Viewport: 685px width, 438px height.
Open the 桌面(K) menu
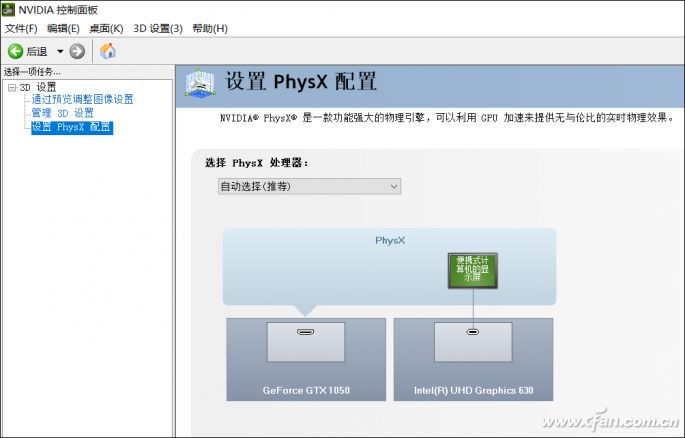106,28
